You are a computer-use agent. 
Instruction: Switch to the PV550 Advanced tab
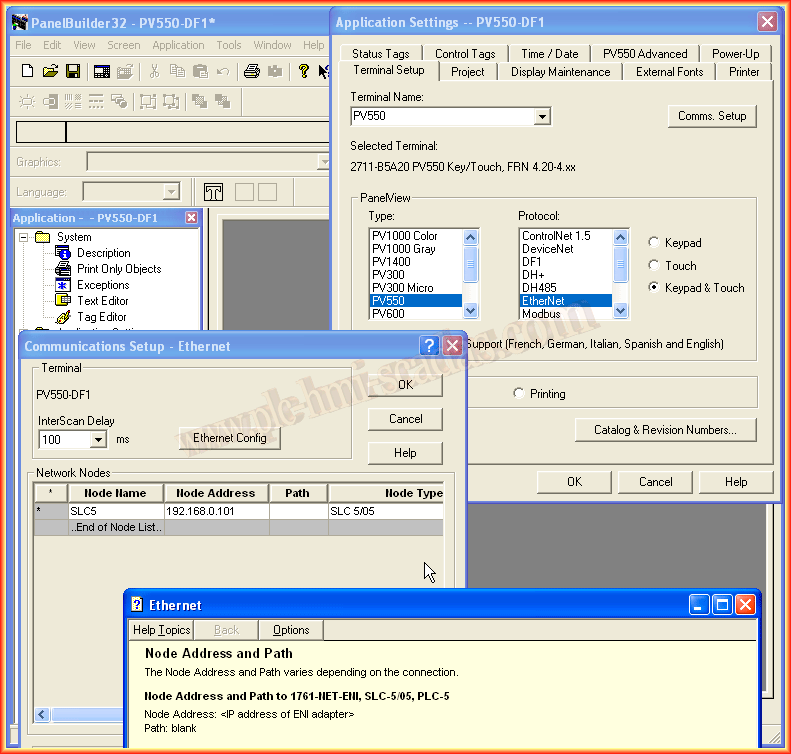(645, 54)
